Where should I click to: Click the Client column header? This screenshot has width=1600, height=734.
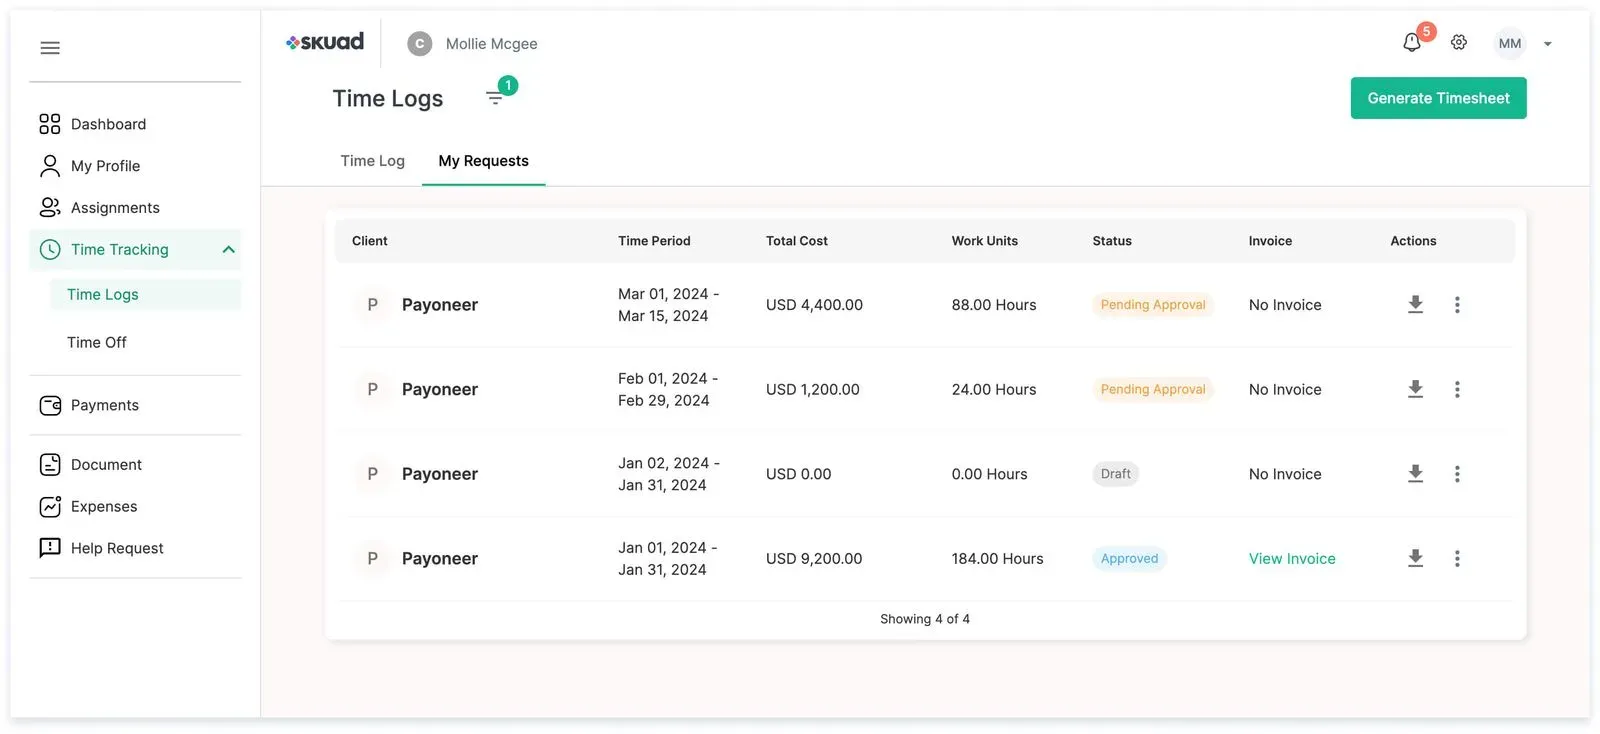point(370,241)
